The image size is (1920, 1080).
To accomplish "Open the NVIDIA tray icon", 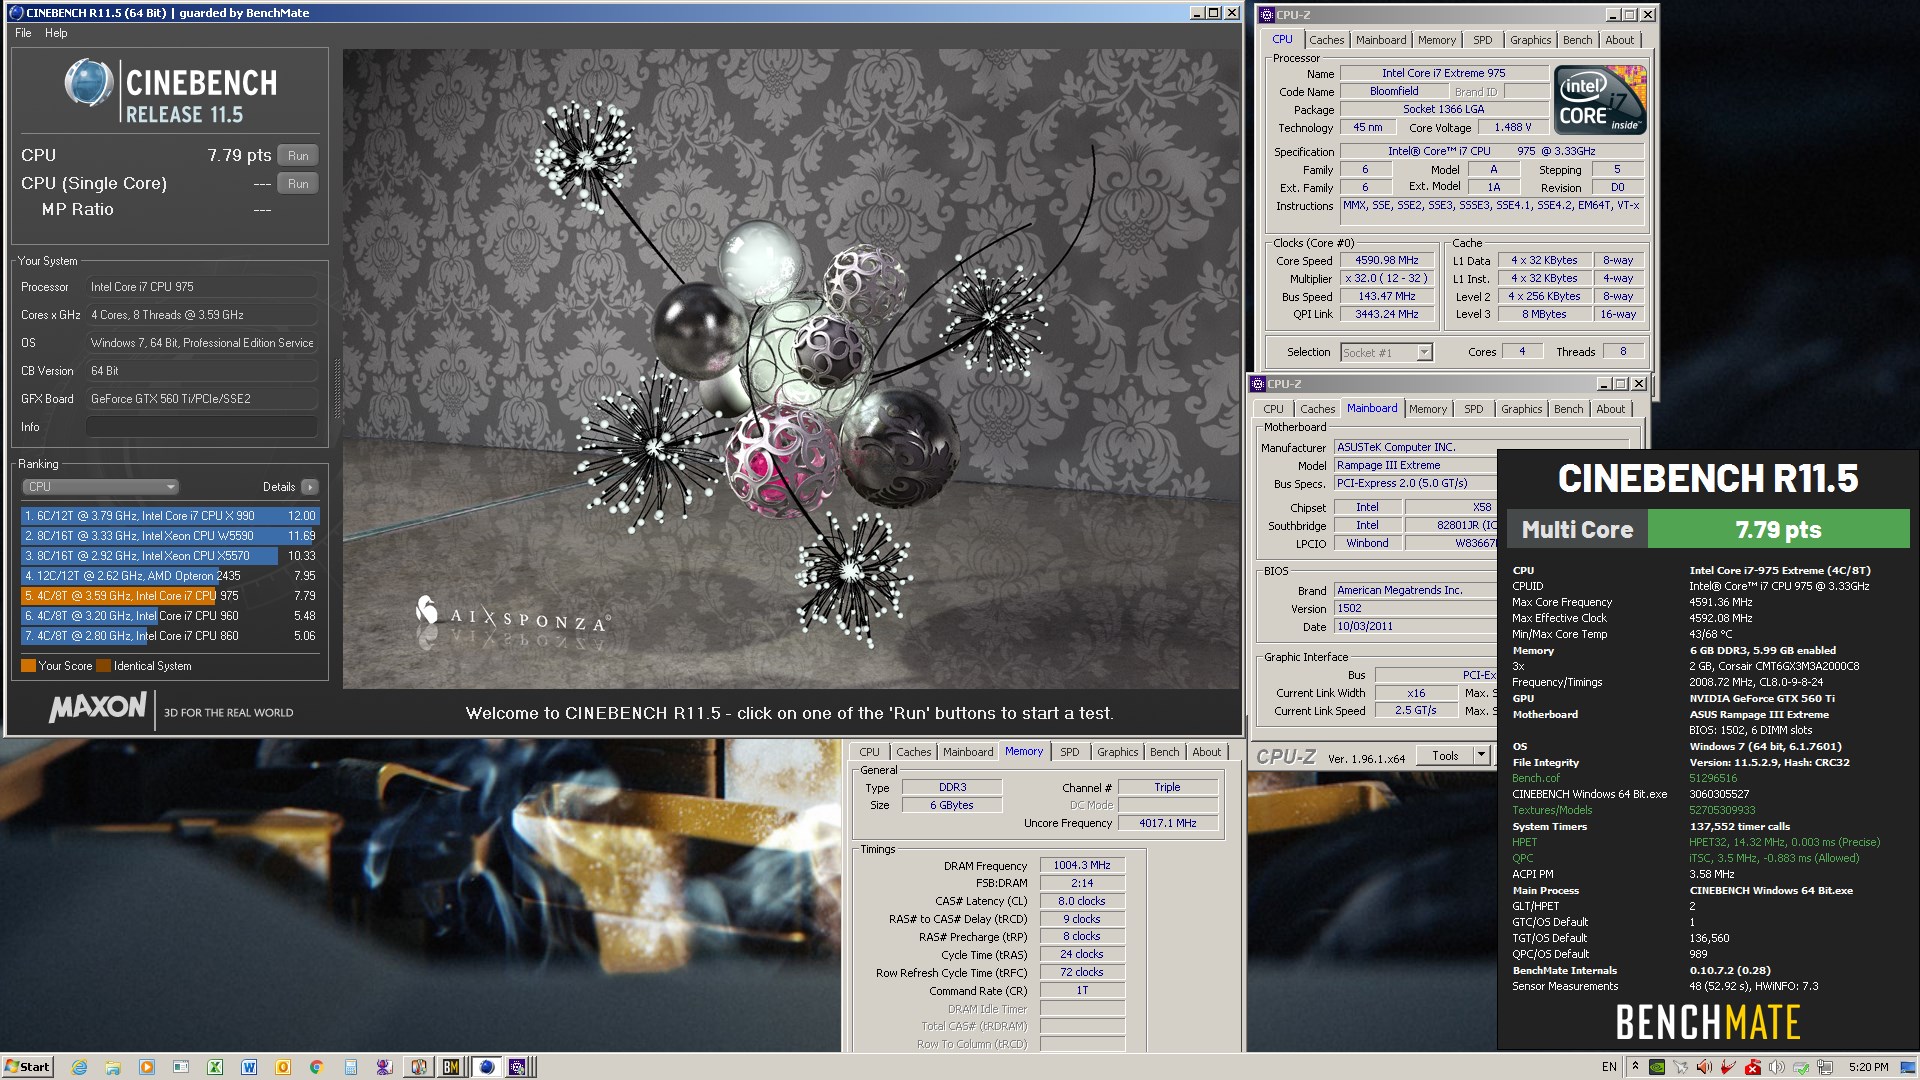I will tap(1657, 1067).
